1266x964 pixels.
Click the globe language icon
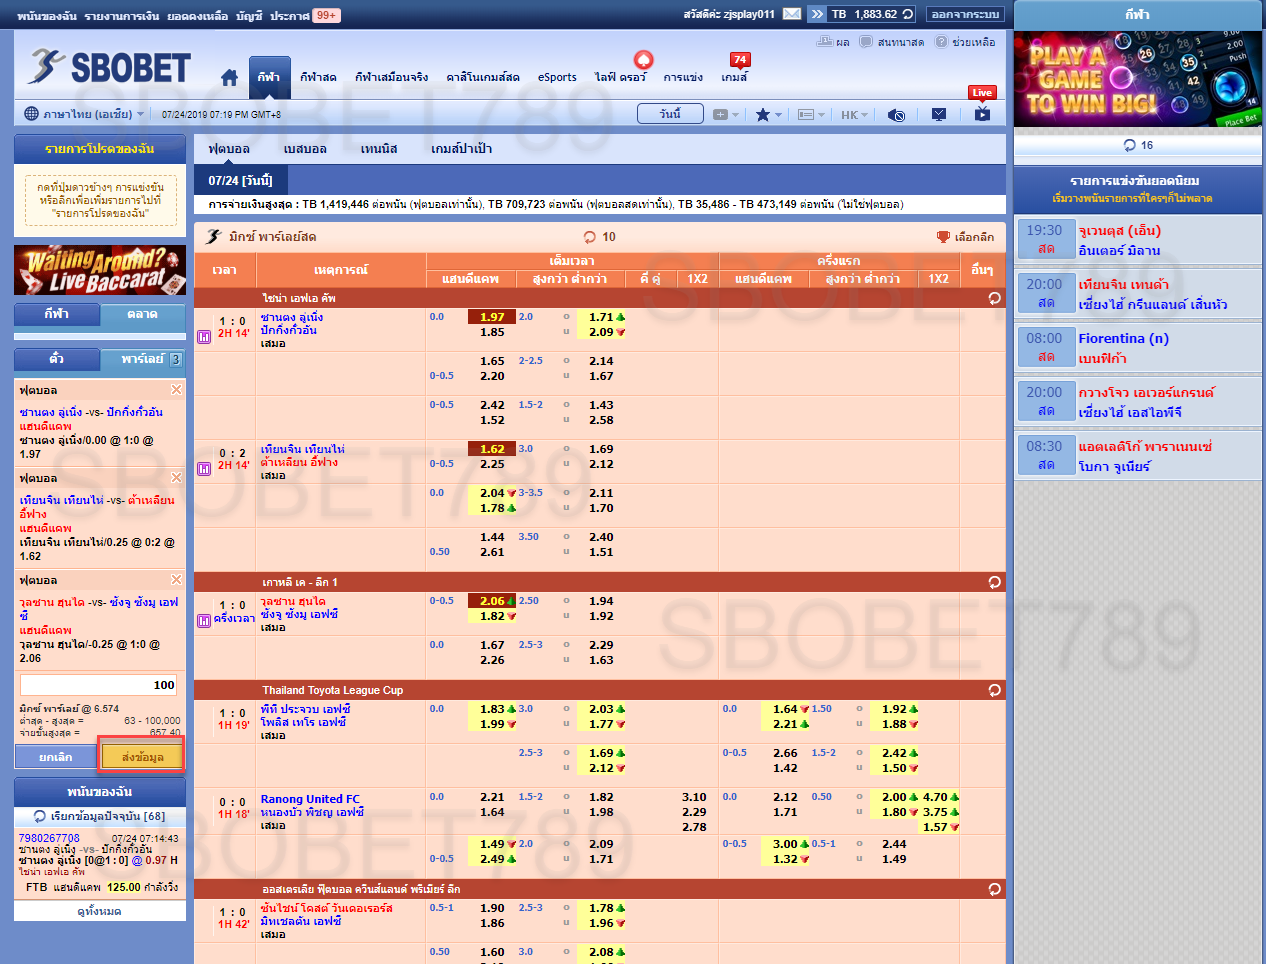[31, 114]
